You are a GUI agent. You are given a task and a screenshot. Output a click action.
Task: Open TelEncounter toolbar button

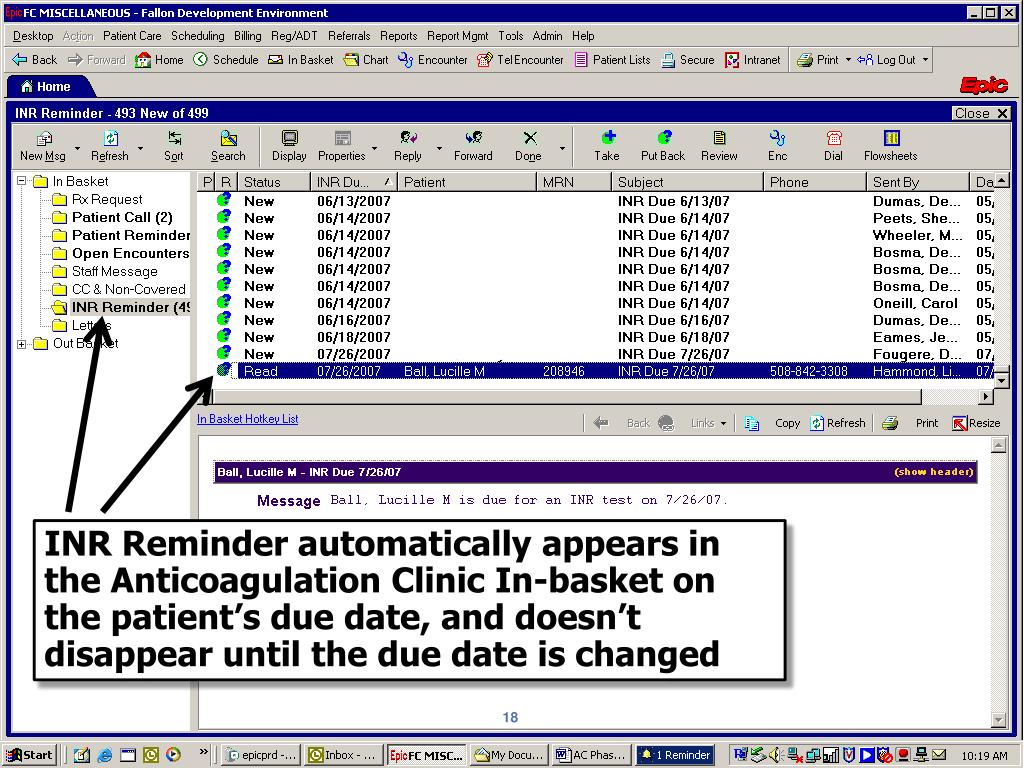[x=520, y=59]
